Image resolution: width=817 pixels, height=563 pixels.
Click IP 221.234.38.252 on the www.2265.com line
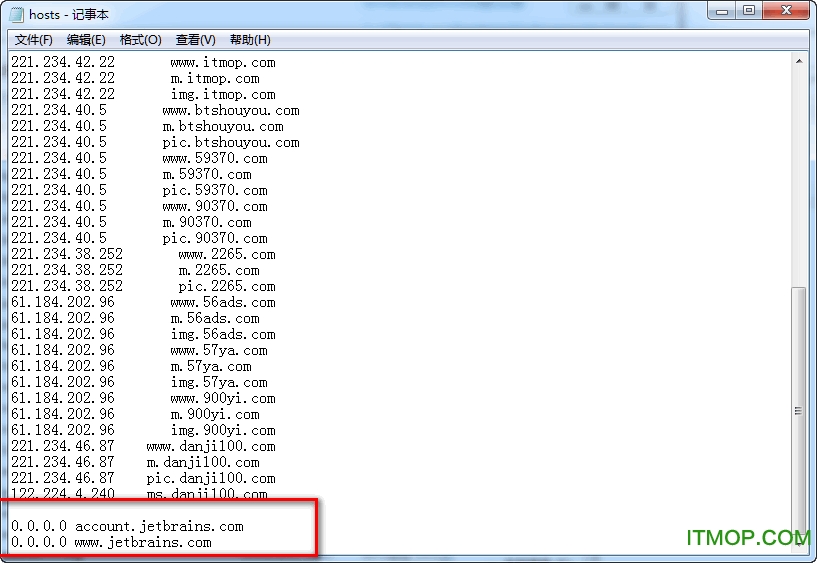pyautogui.click(x=67, y=254)
